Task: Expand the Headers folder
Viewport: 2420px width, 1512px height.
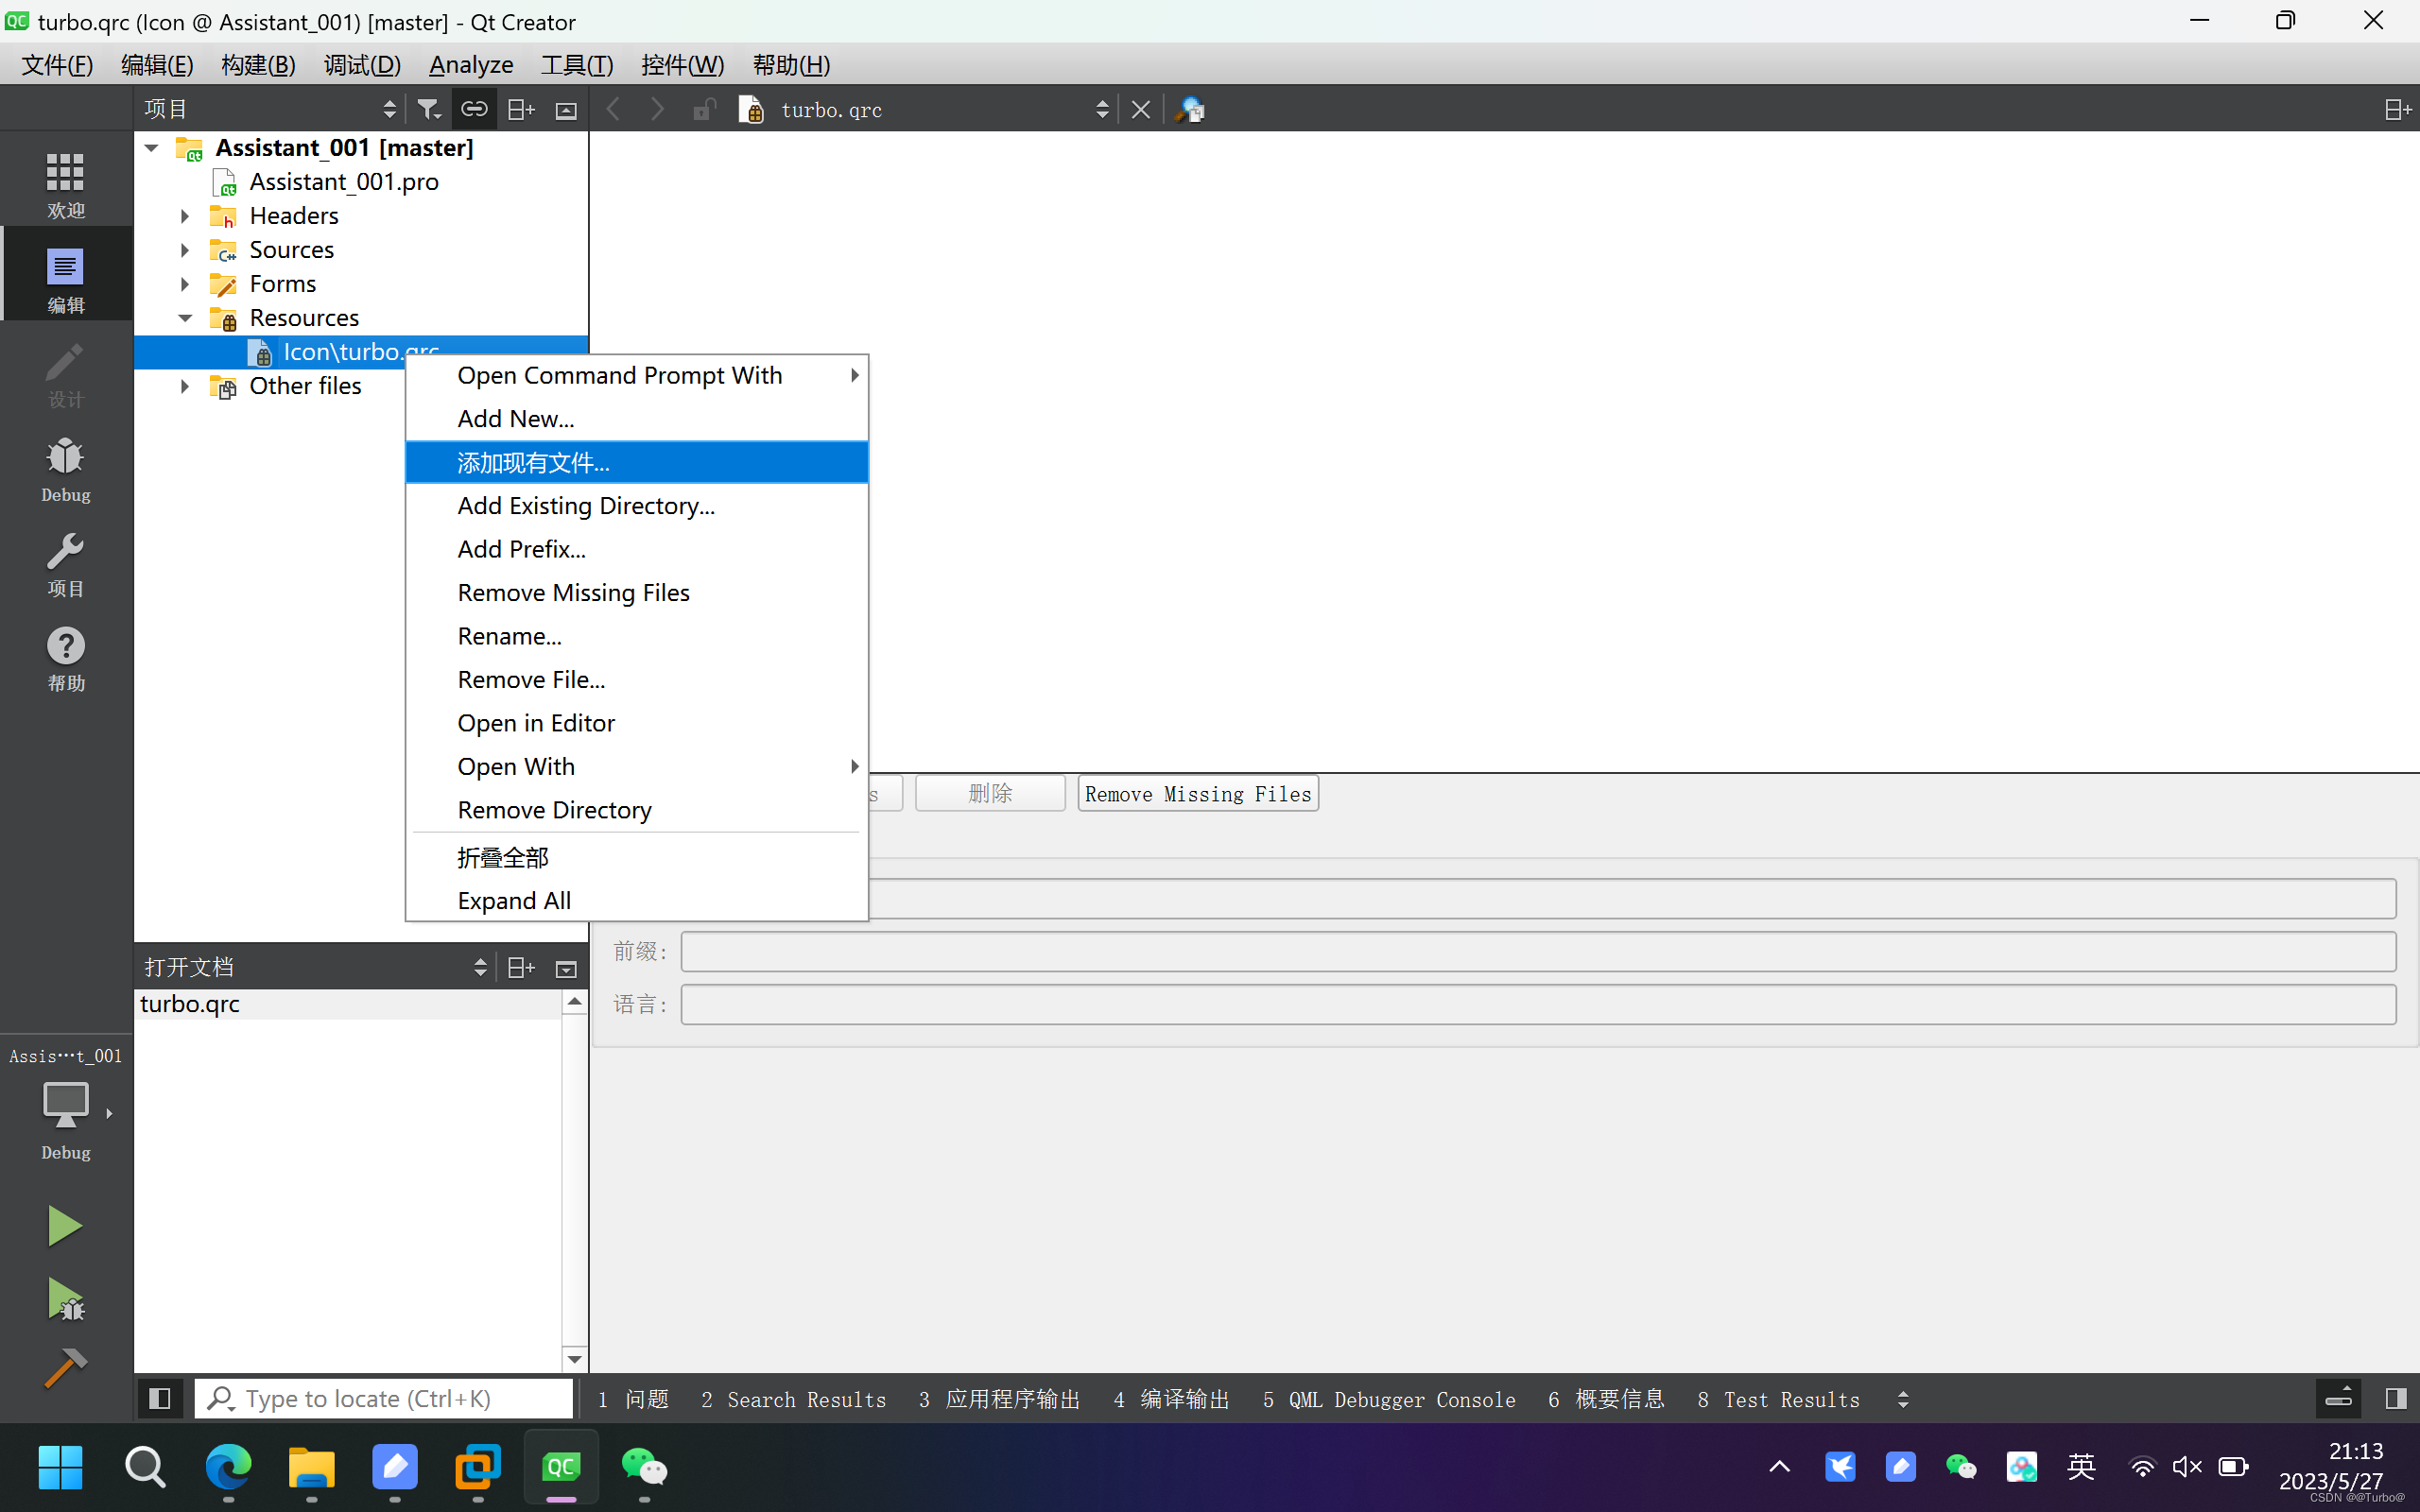Action: click(x=185, y=216)
